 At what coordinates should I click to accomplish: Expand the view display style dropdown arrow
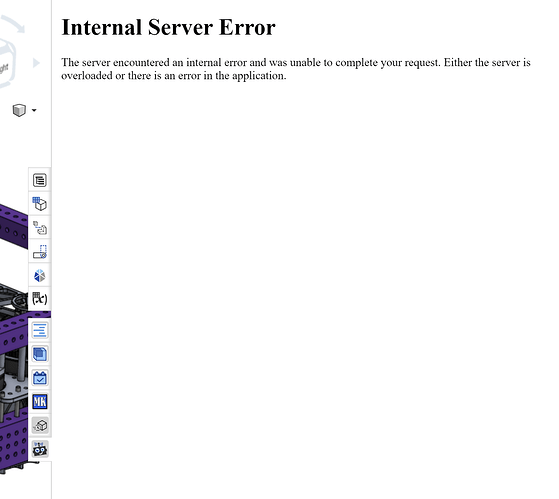pyautogui.click(x=34, y=110)
